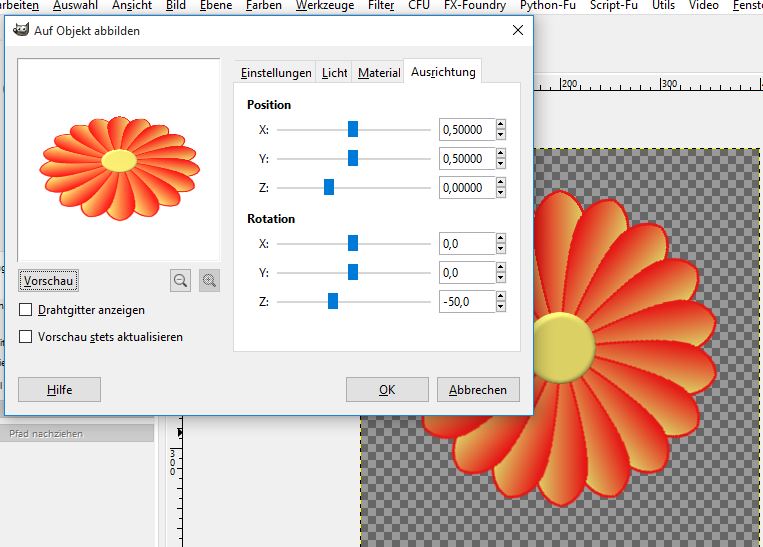Screen dimensions: 763x547
Task: Select the Material tab
Action: (x=379, y=73)
